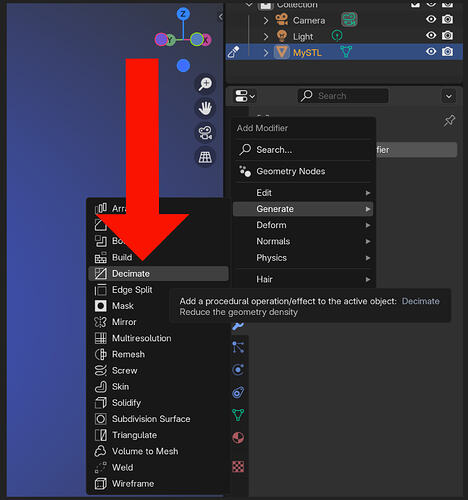Click the blue Z axis gizmo ball
Screen dimensions: 468x500
pos(183,14)
